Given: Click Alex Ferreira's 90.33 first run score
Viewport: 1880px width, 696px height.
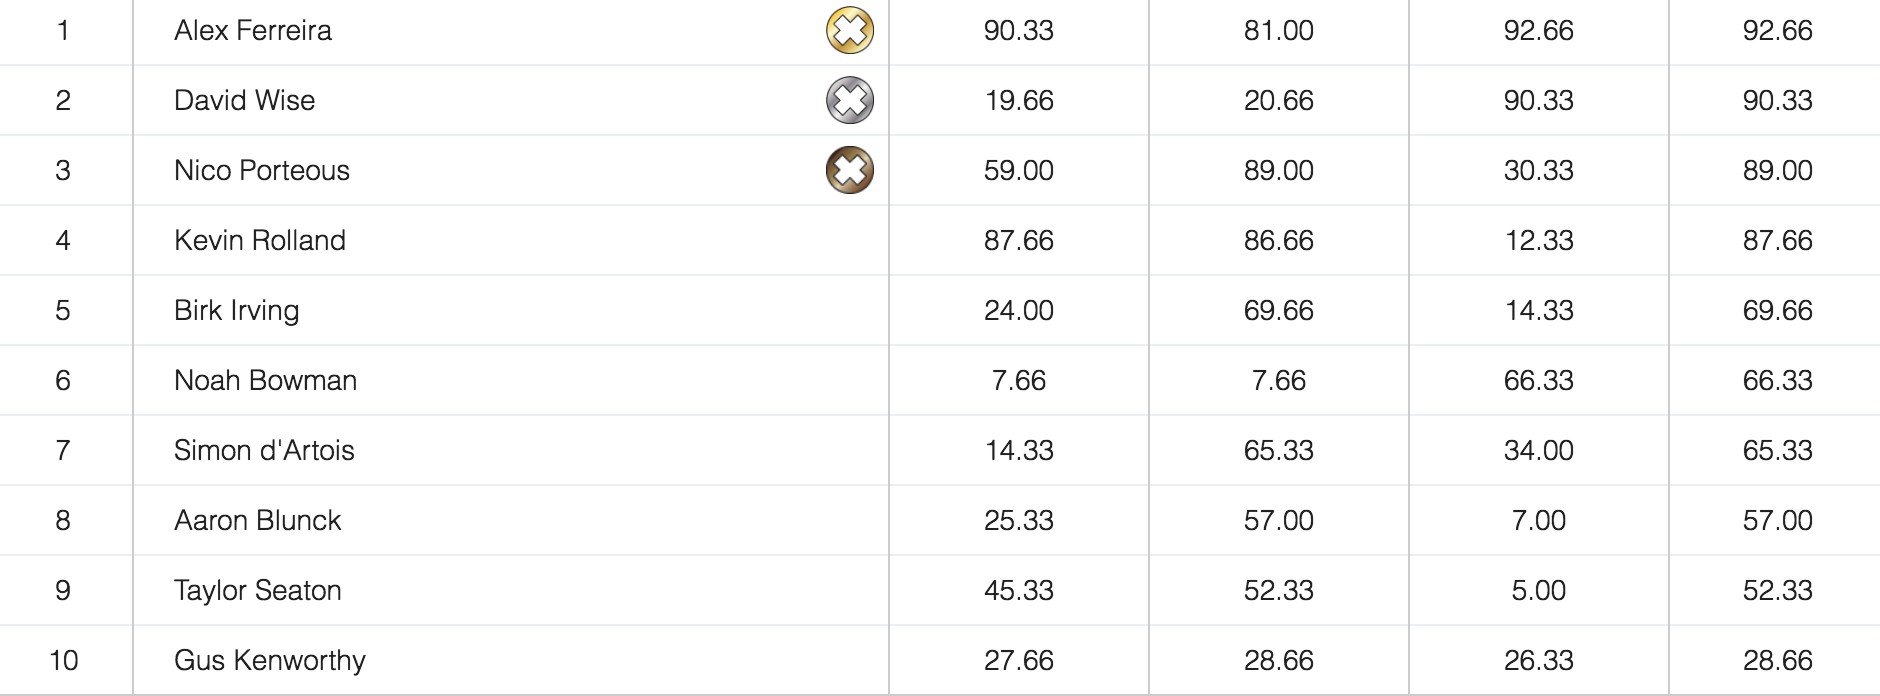Looking at the screenshot, I should 1018,30.
